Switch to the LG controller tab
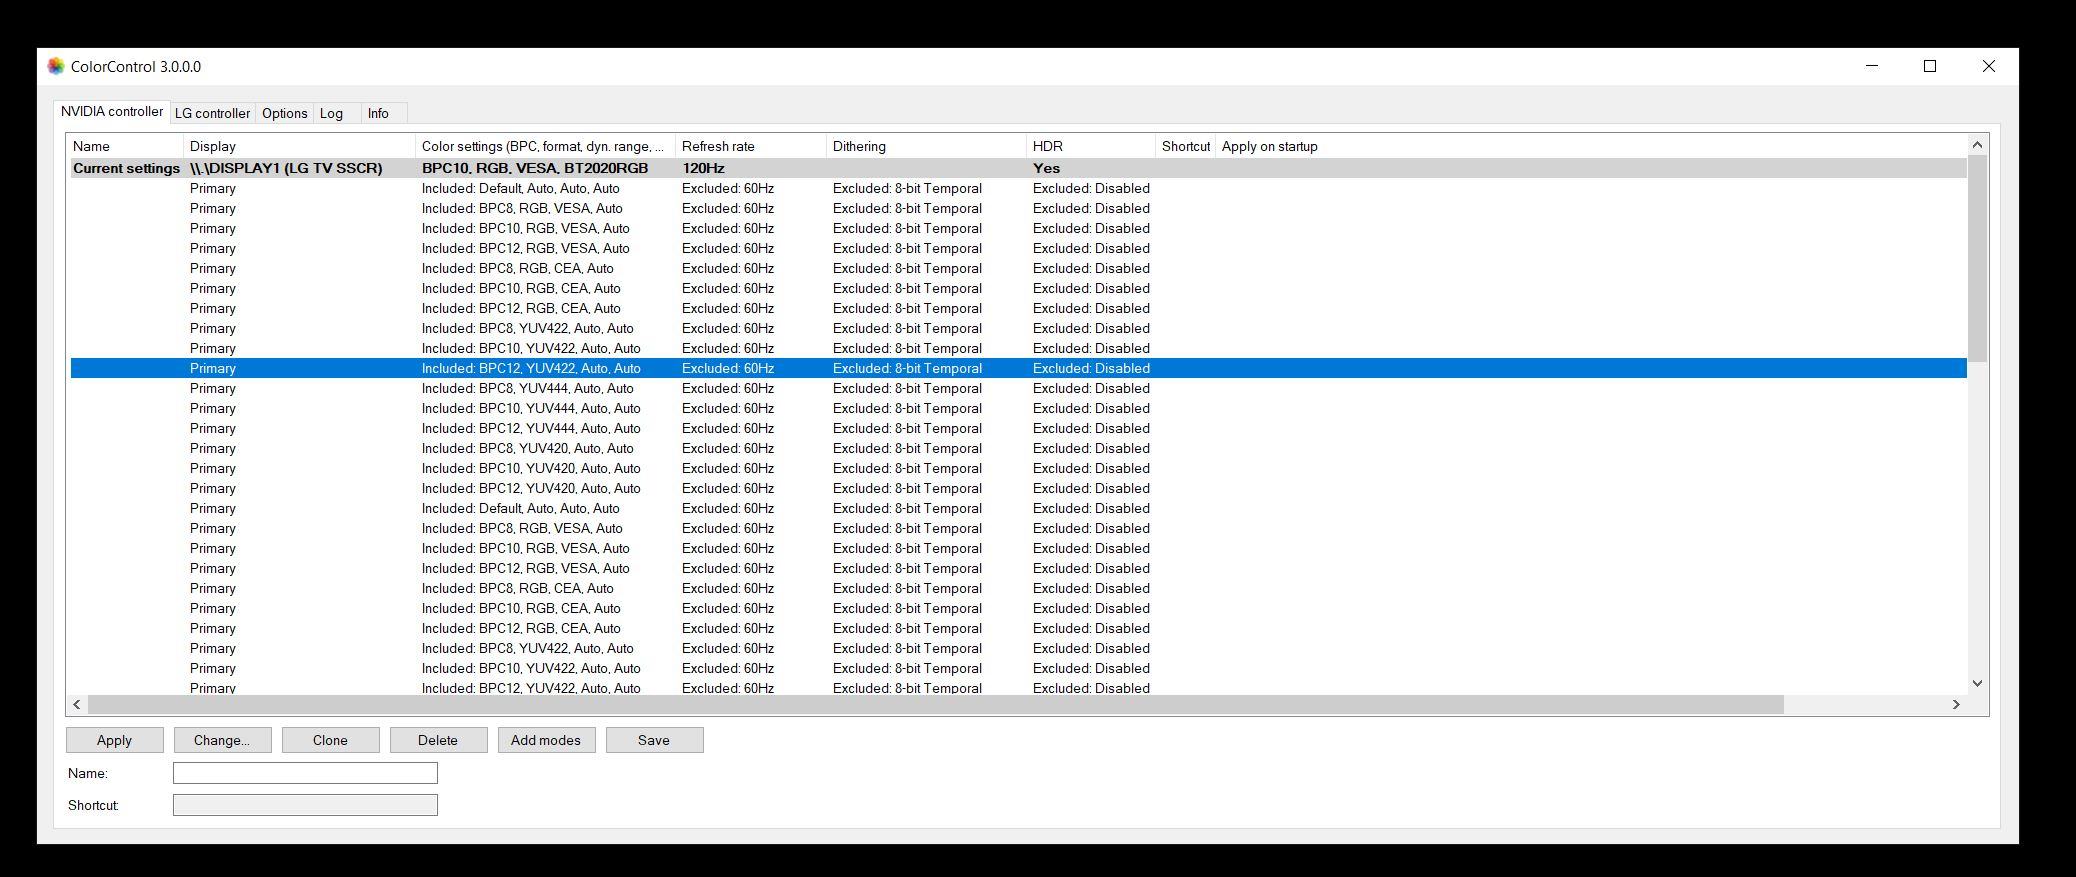This screenshot has height=877, width=2076. (x=212, y=113)
